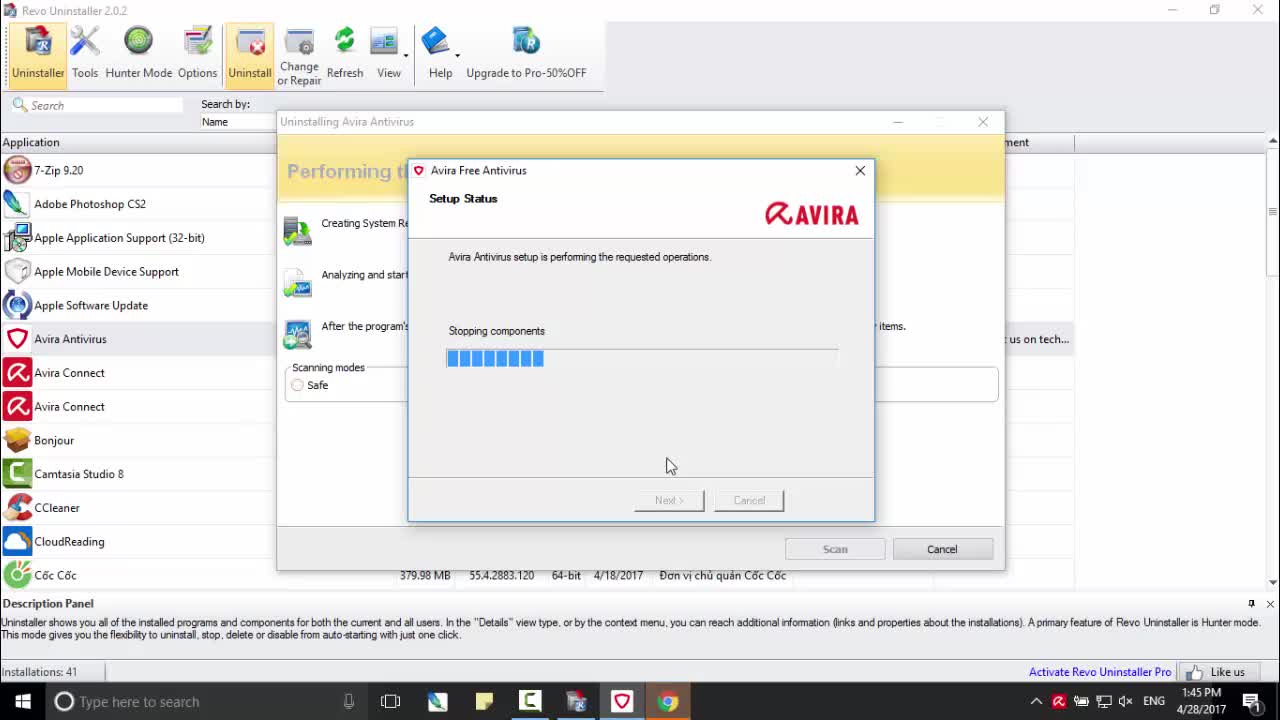Click the ENG language indicator
This screenshot has height=720, width=1280.
pyautogui.click(x=1154, y=701)
